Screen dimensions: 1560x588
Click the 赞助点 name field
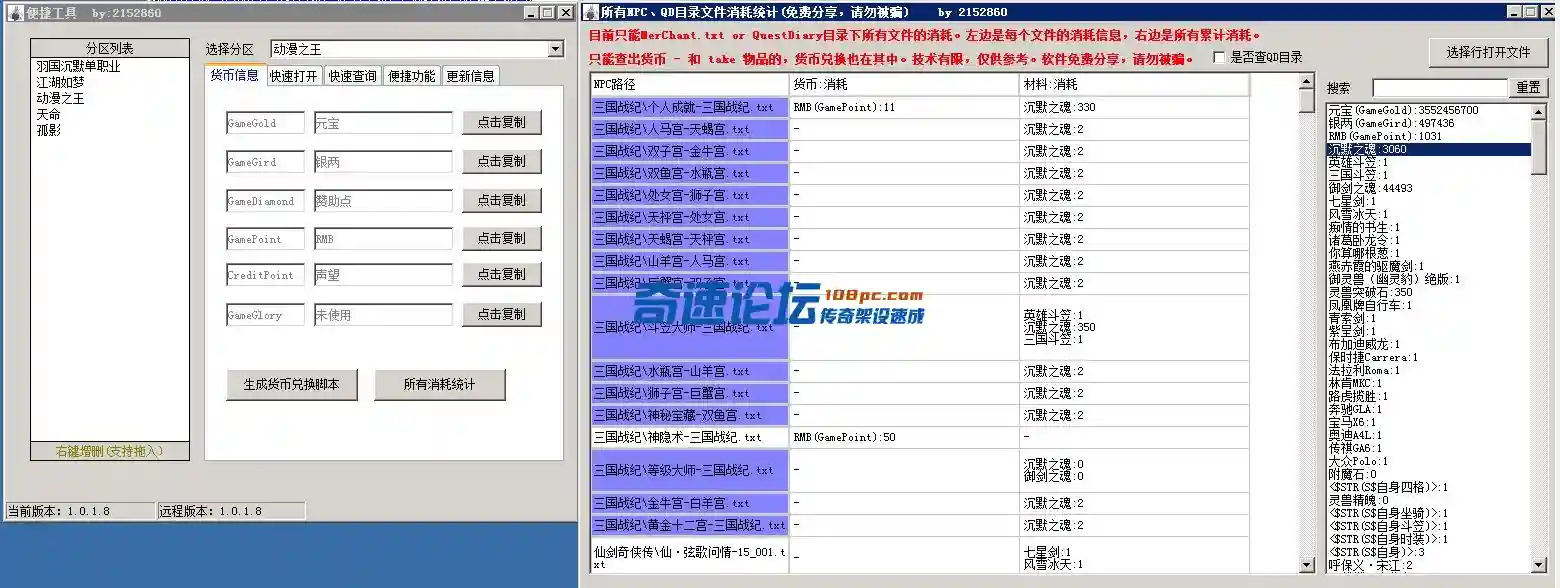(383, 200)
